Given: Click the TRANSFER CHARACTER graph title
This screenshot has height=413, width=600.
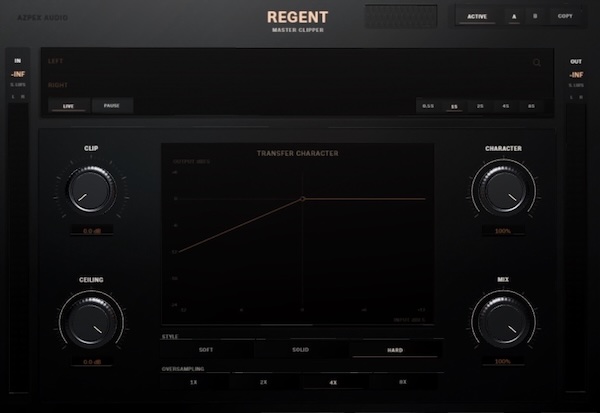Looking at the screenshot, I should 297,153.
